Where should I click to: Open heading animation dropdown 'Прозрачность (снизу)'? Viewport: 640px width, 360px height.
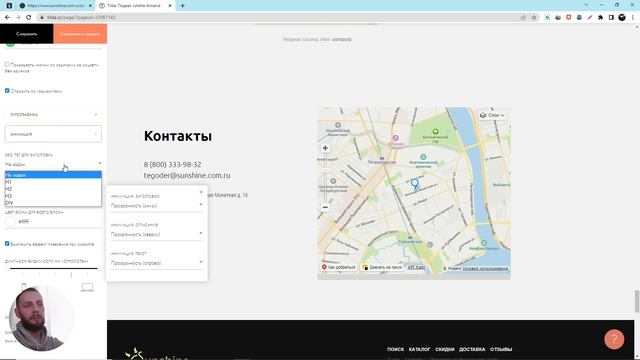pyautogui.click(x=157, y=206)
